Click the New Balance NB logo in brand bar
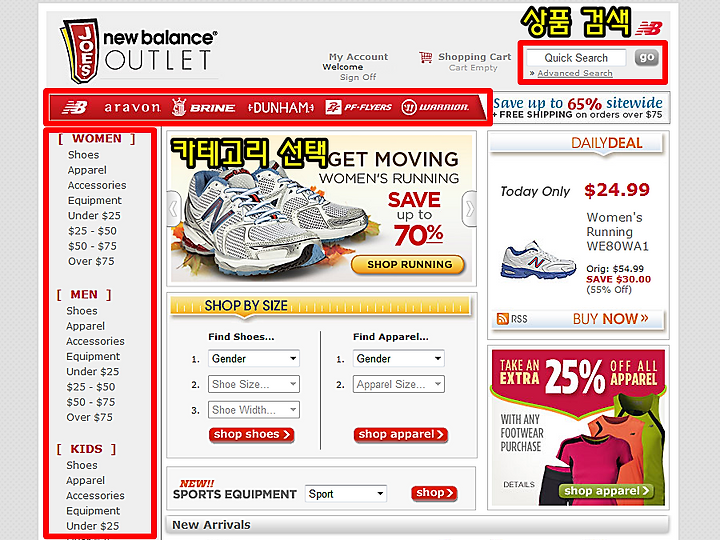This screenshot has height=540, width=720. coord(74,107)
